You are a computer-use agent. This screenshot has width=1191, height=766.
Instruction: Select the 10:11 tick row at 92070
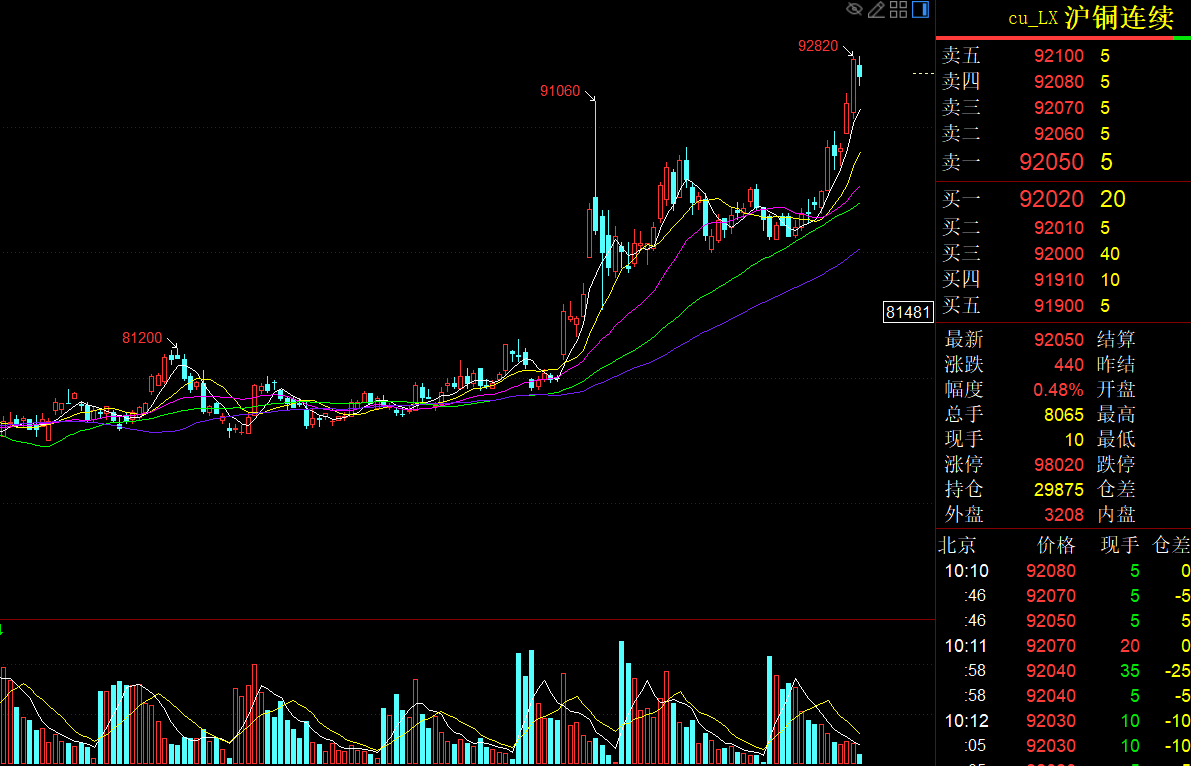(1050, 646)
